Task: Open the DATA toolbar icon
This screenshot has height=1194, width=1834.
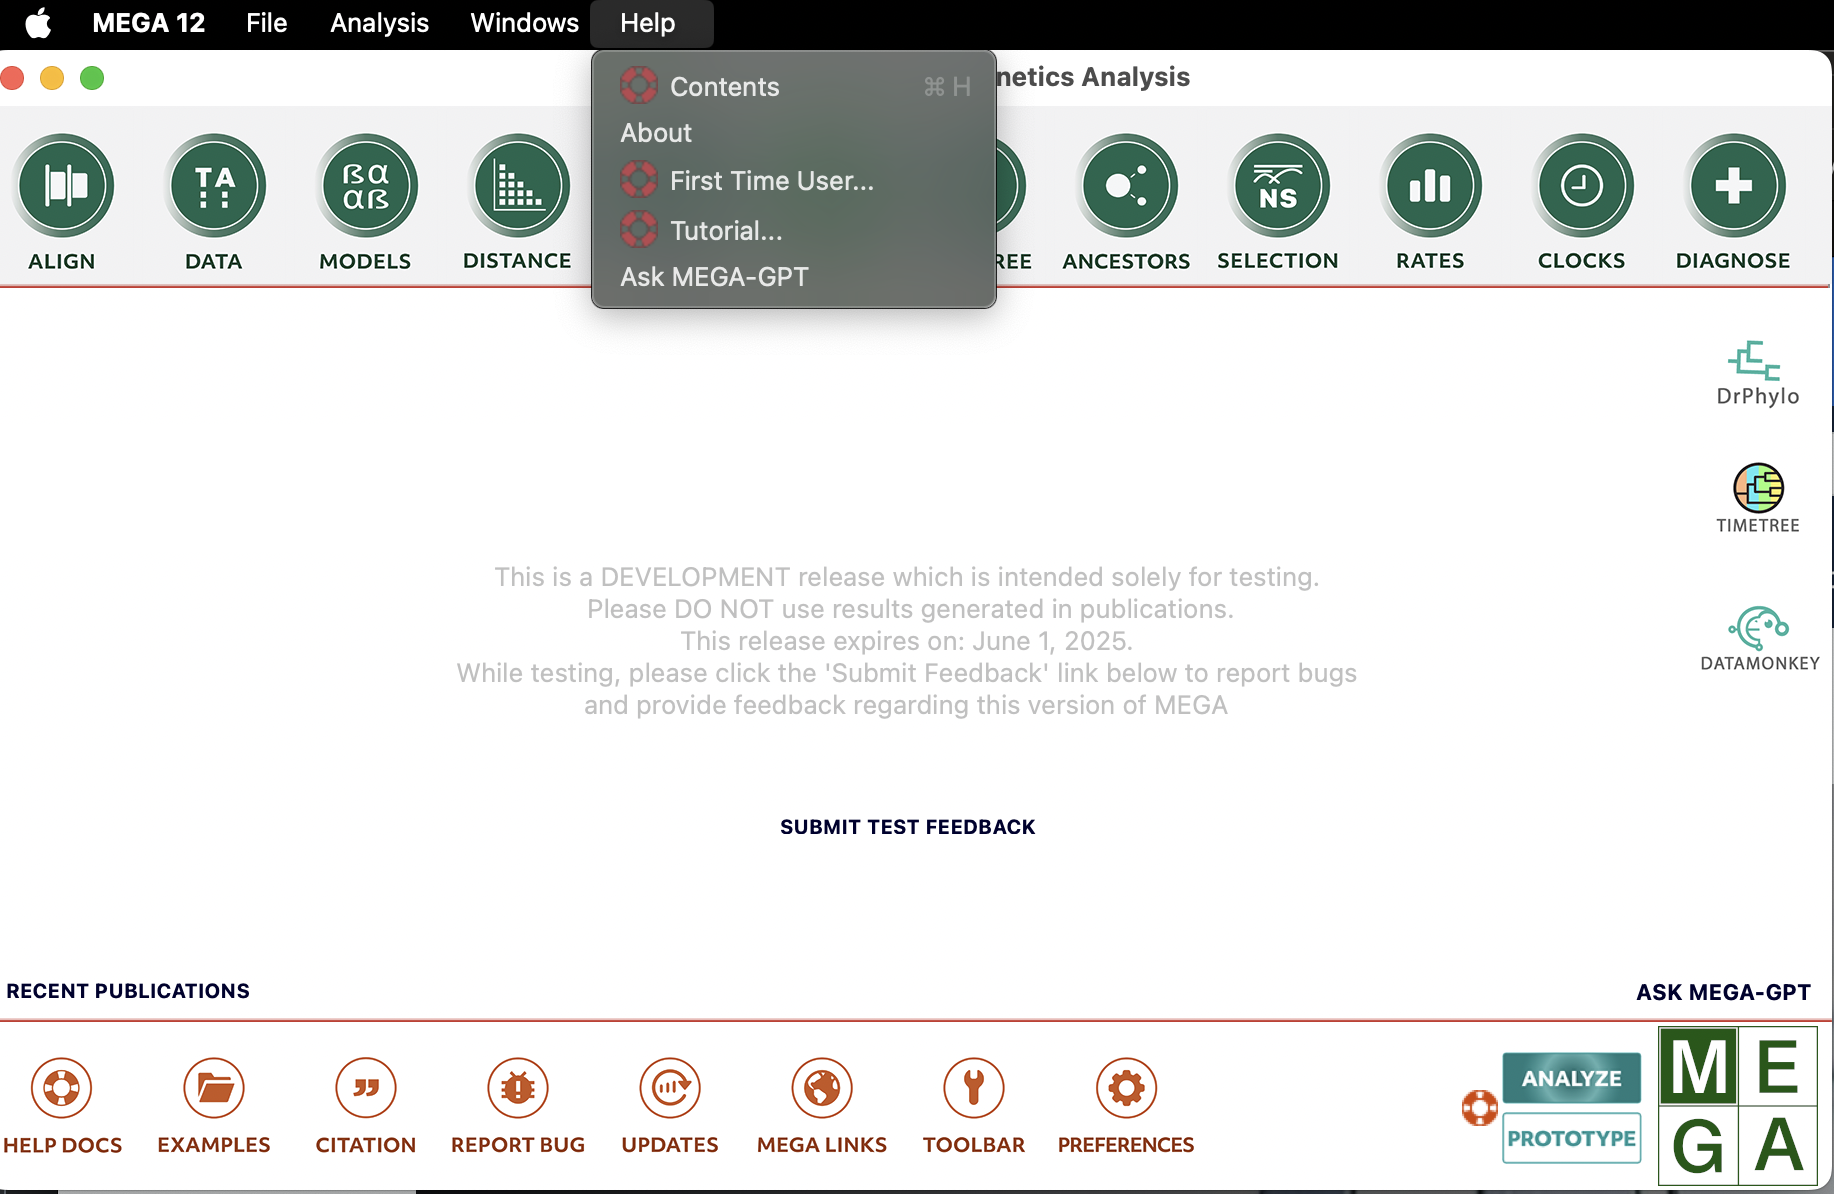Action: pyautogui.click(x=215, y=186)
